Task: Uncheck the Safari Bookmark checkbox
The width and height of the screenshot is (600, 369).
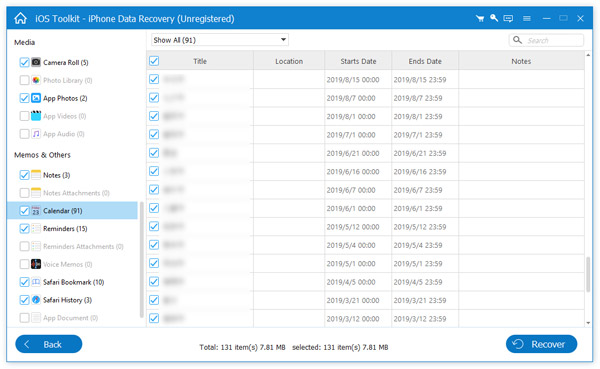Action: click(x=24, y=282)
